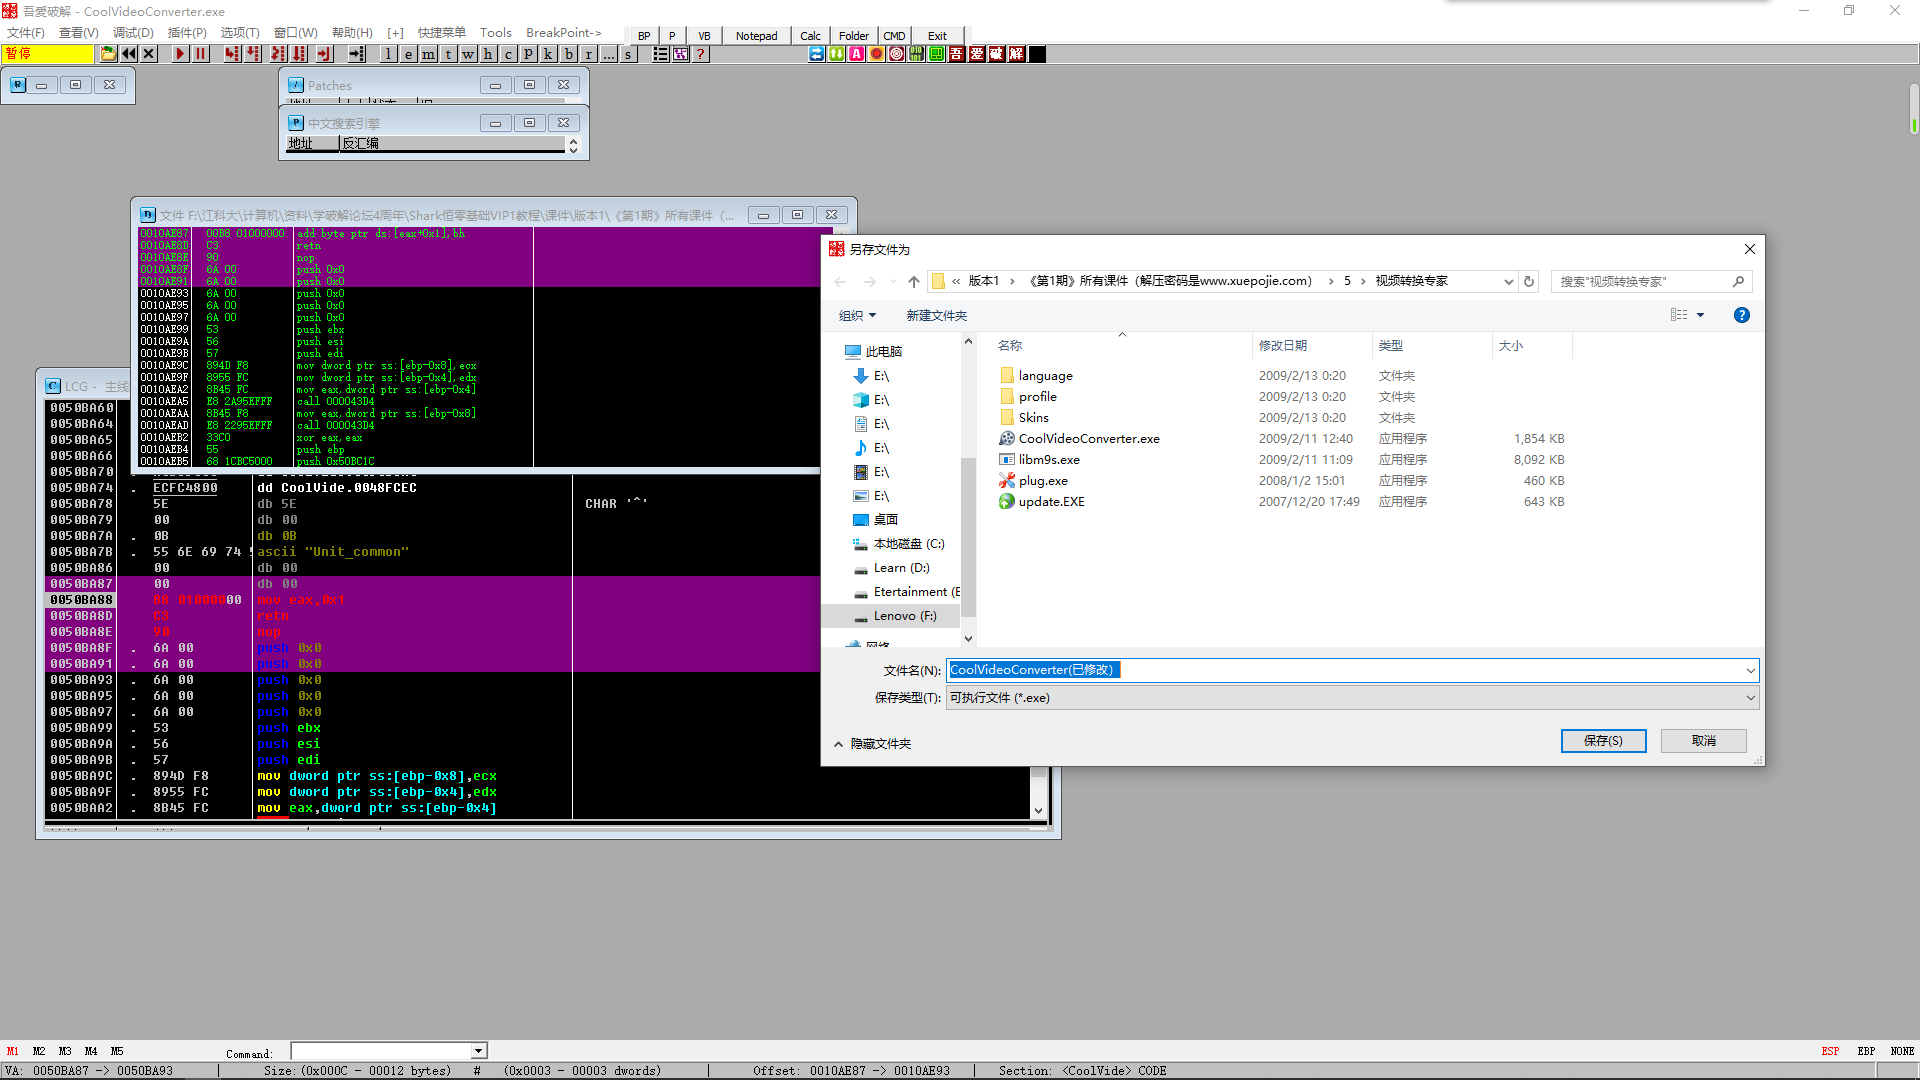The width and height of the screenshot is (1920, 1080).
Task: Click the Run program play icon
Action: click(180, 54)
